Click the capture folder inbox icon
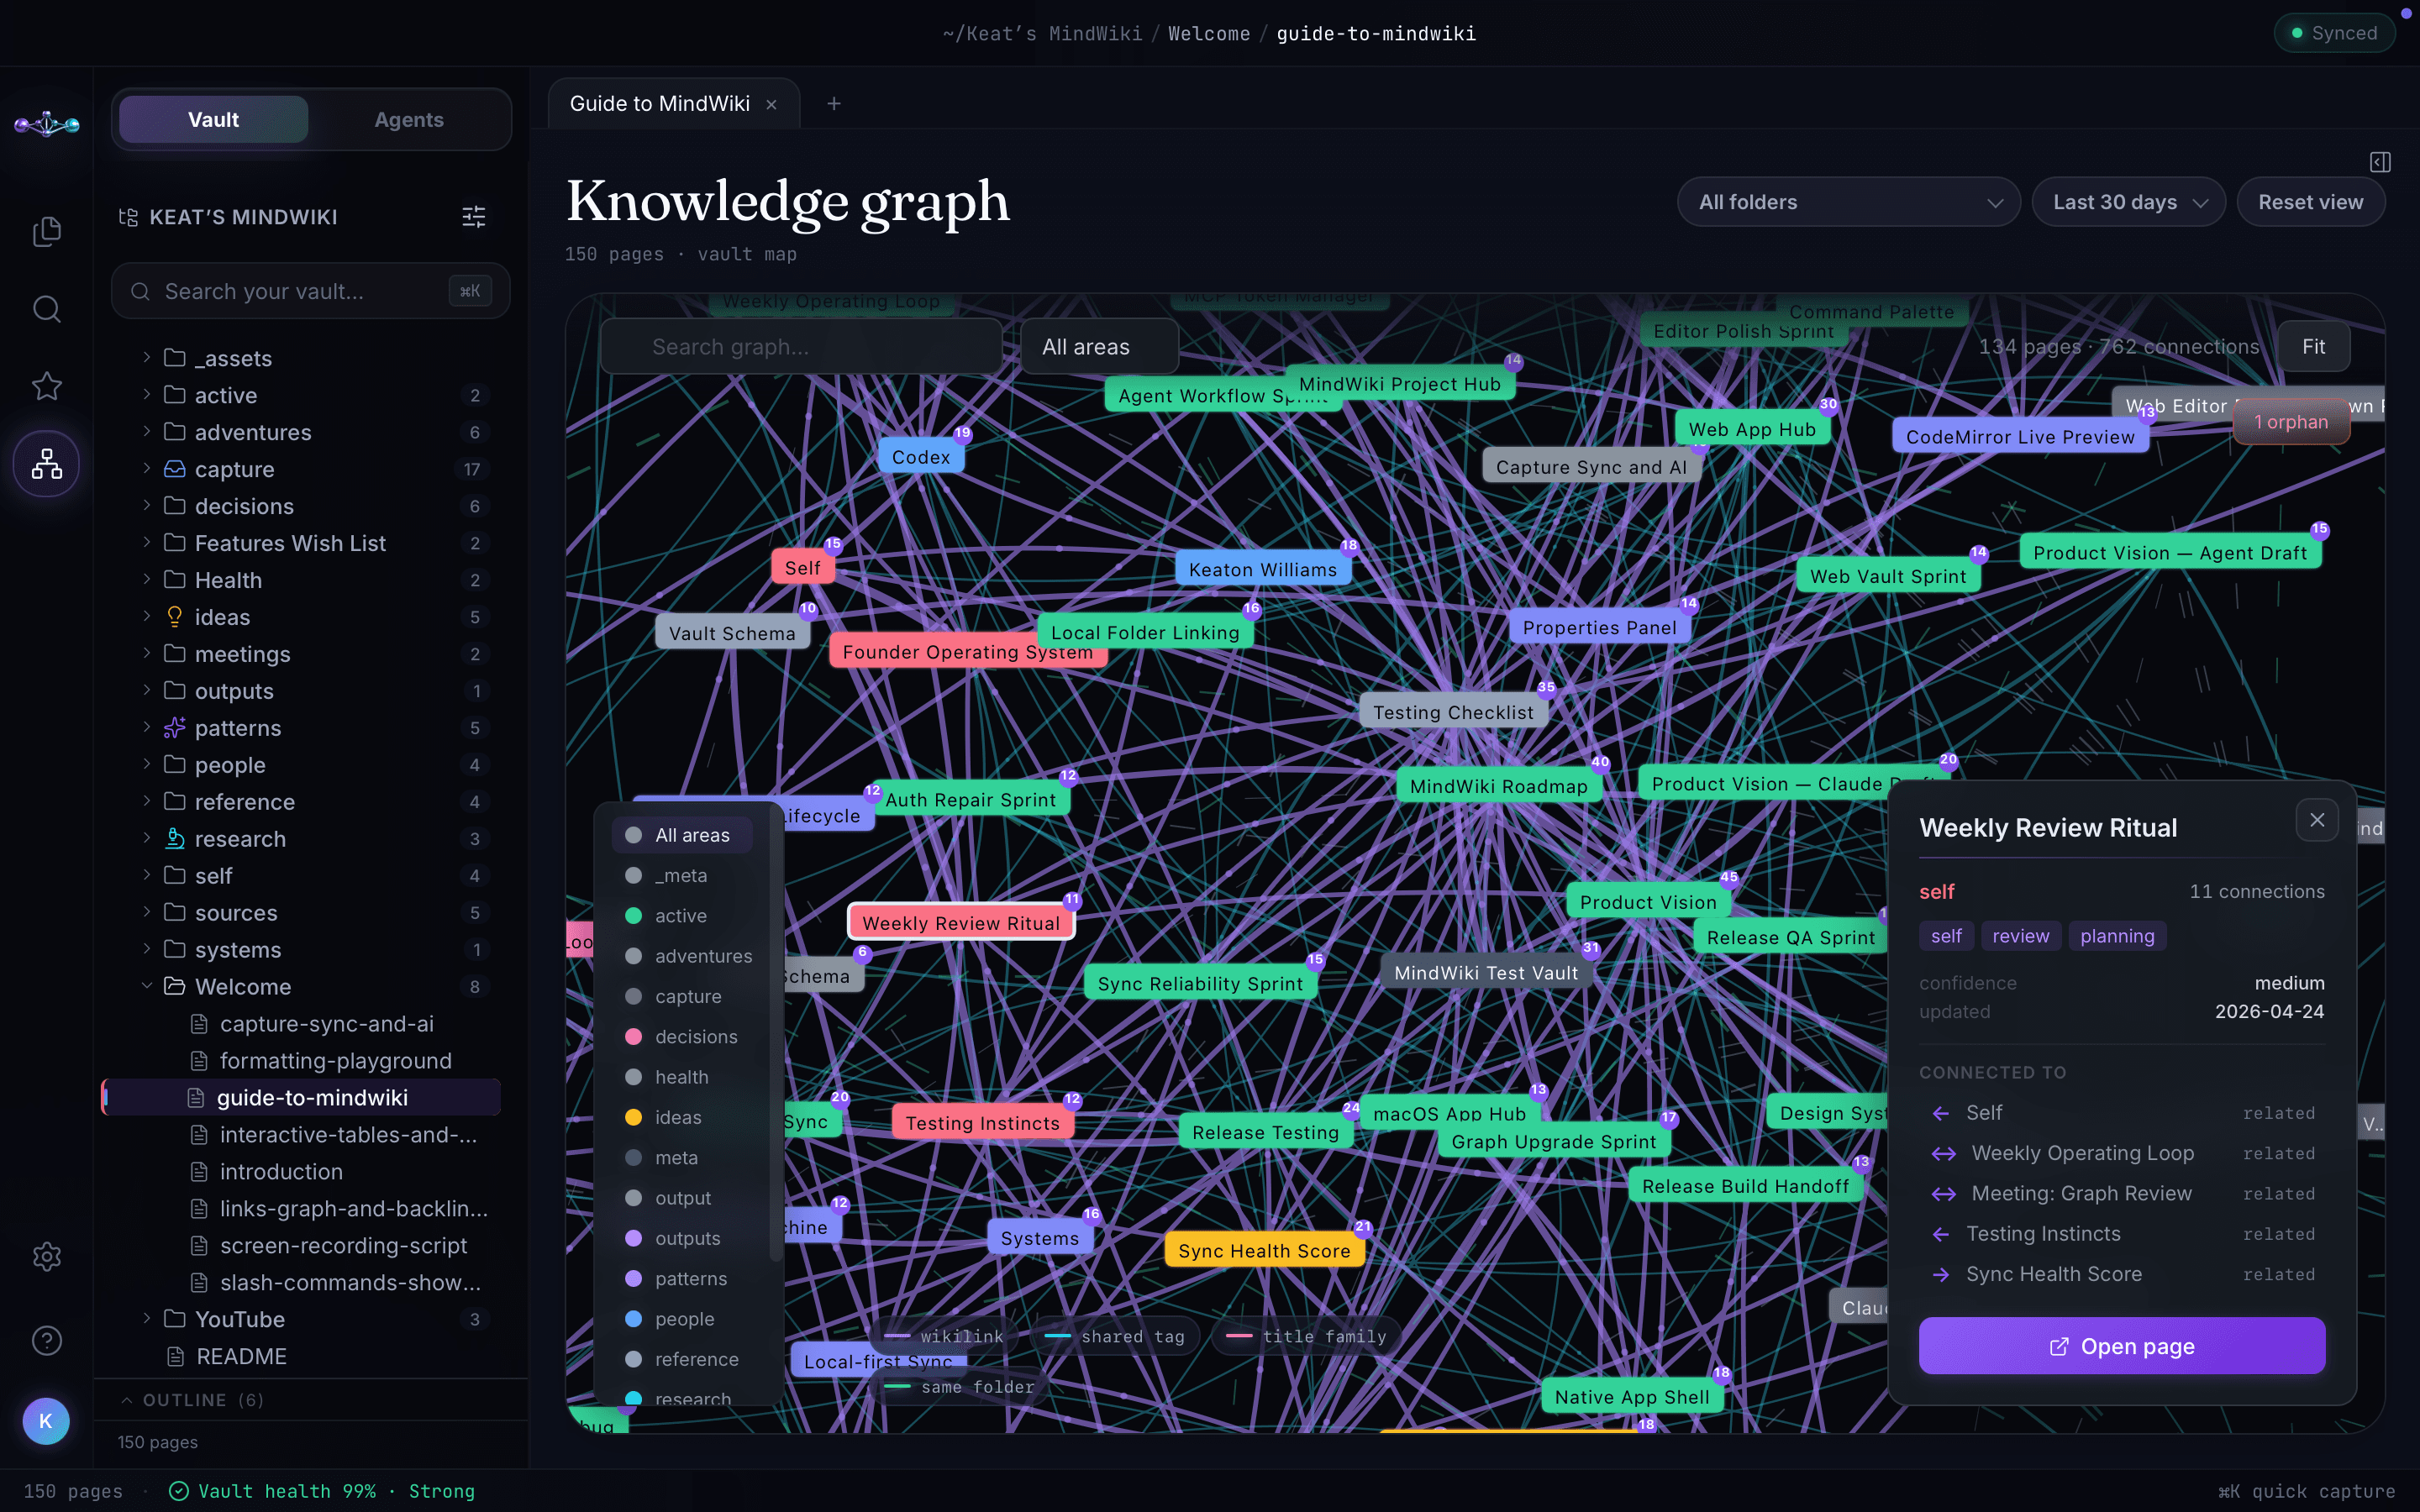Image resolution: width=2420 pixels, height=1512 pixels. (x=175, y=469)
